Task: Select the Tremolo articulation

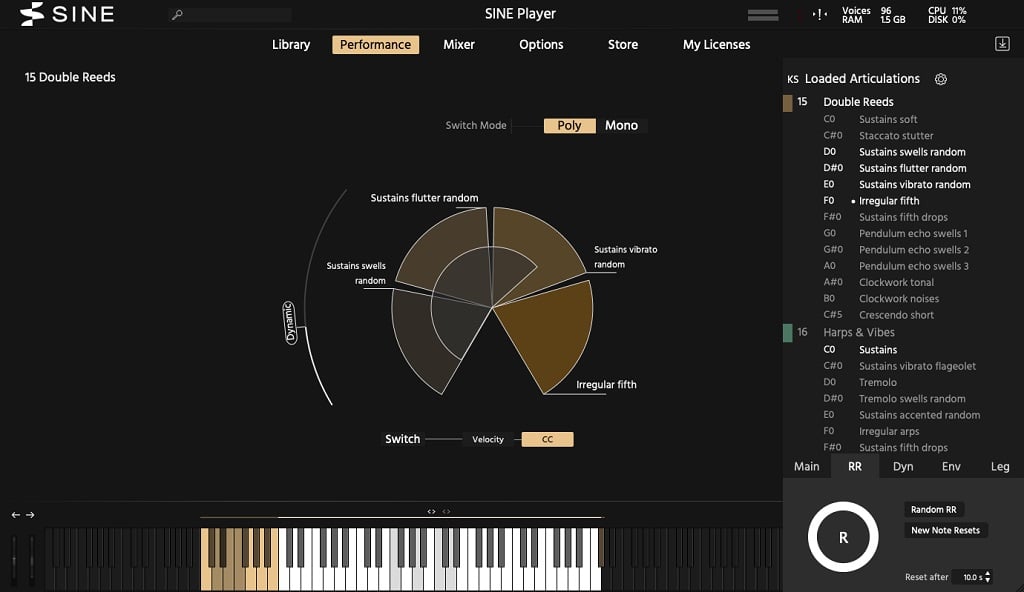Action: pyautogui.click(x=878, y=383)
